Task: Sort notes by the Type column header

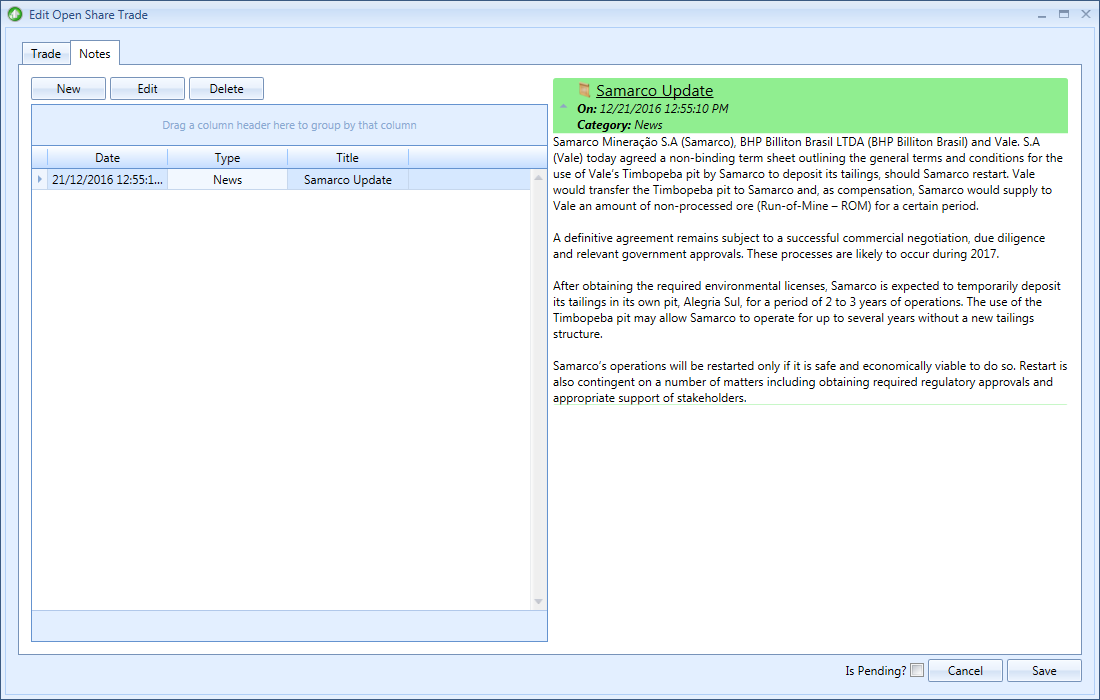Action: (x=227, y=158)
